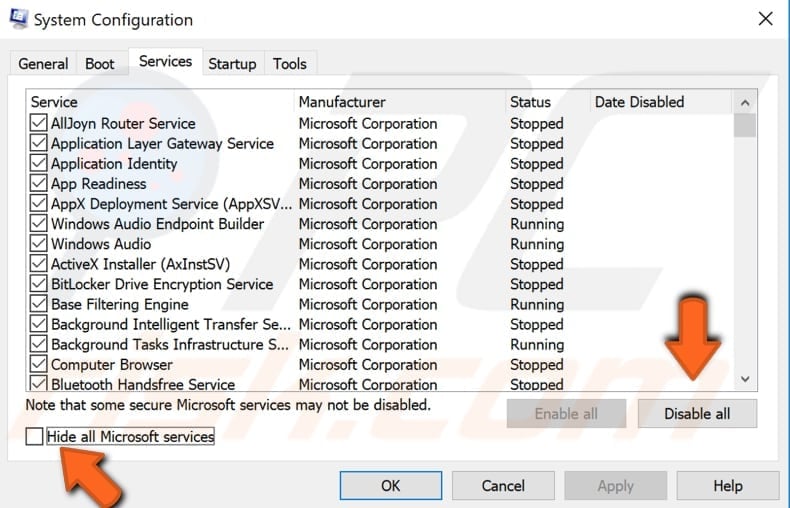Image resolution: width=790 pixels, height=508 pixels.
Task: Uncheck BitLocker Drive Encryption Service
Action: 39,284
